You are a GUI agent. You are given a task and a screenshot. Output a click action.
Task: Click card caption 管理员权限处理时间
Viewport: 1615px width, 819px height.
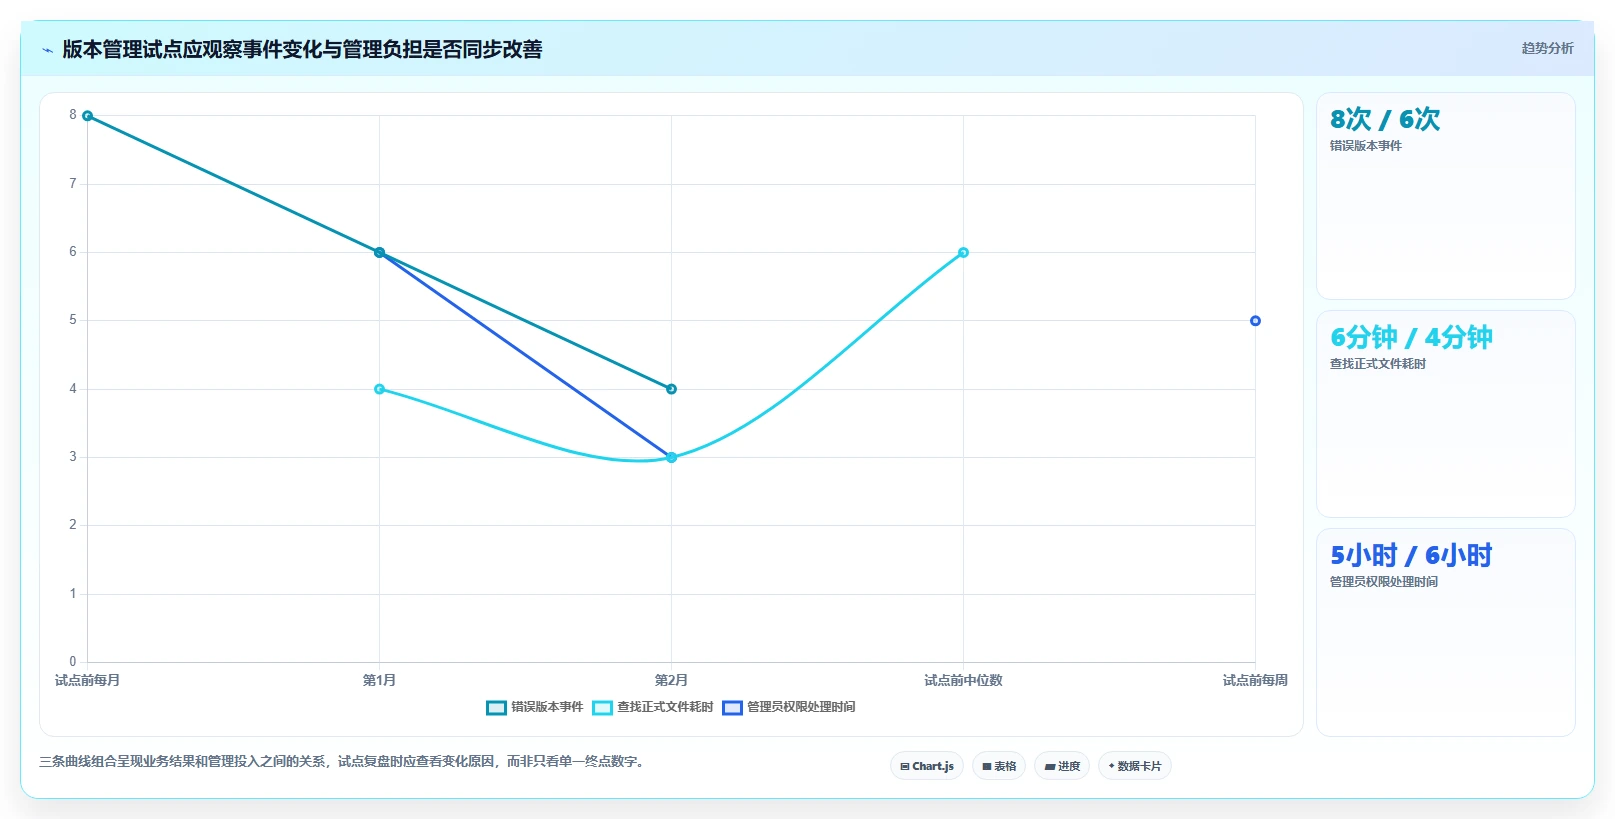(x=1384, y=582)
